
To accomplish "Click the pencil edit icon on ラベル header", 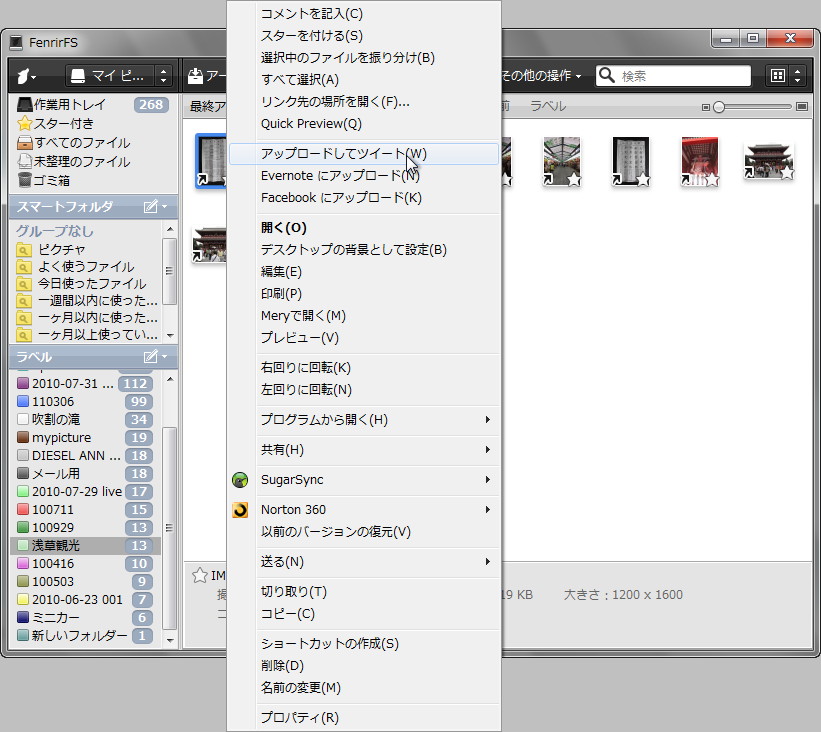I will tap(150, 356).
